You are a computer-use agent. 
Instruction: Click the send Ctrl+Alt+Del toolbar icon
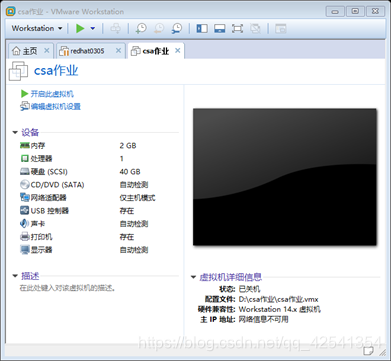(x=115, y=29)
